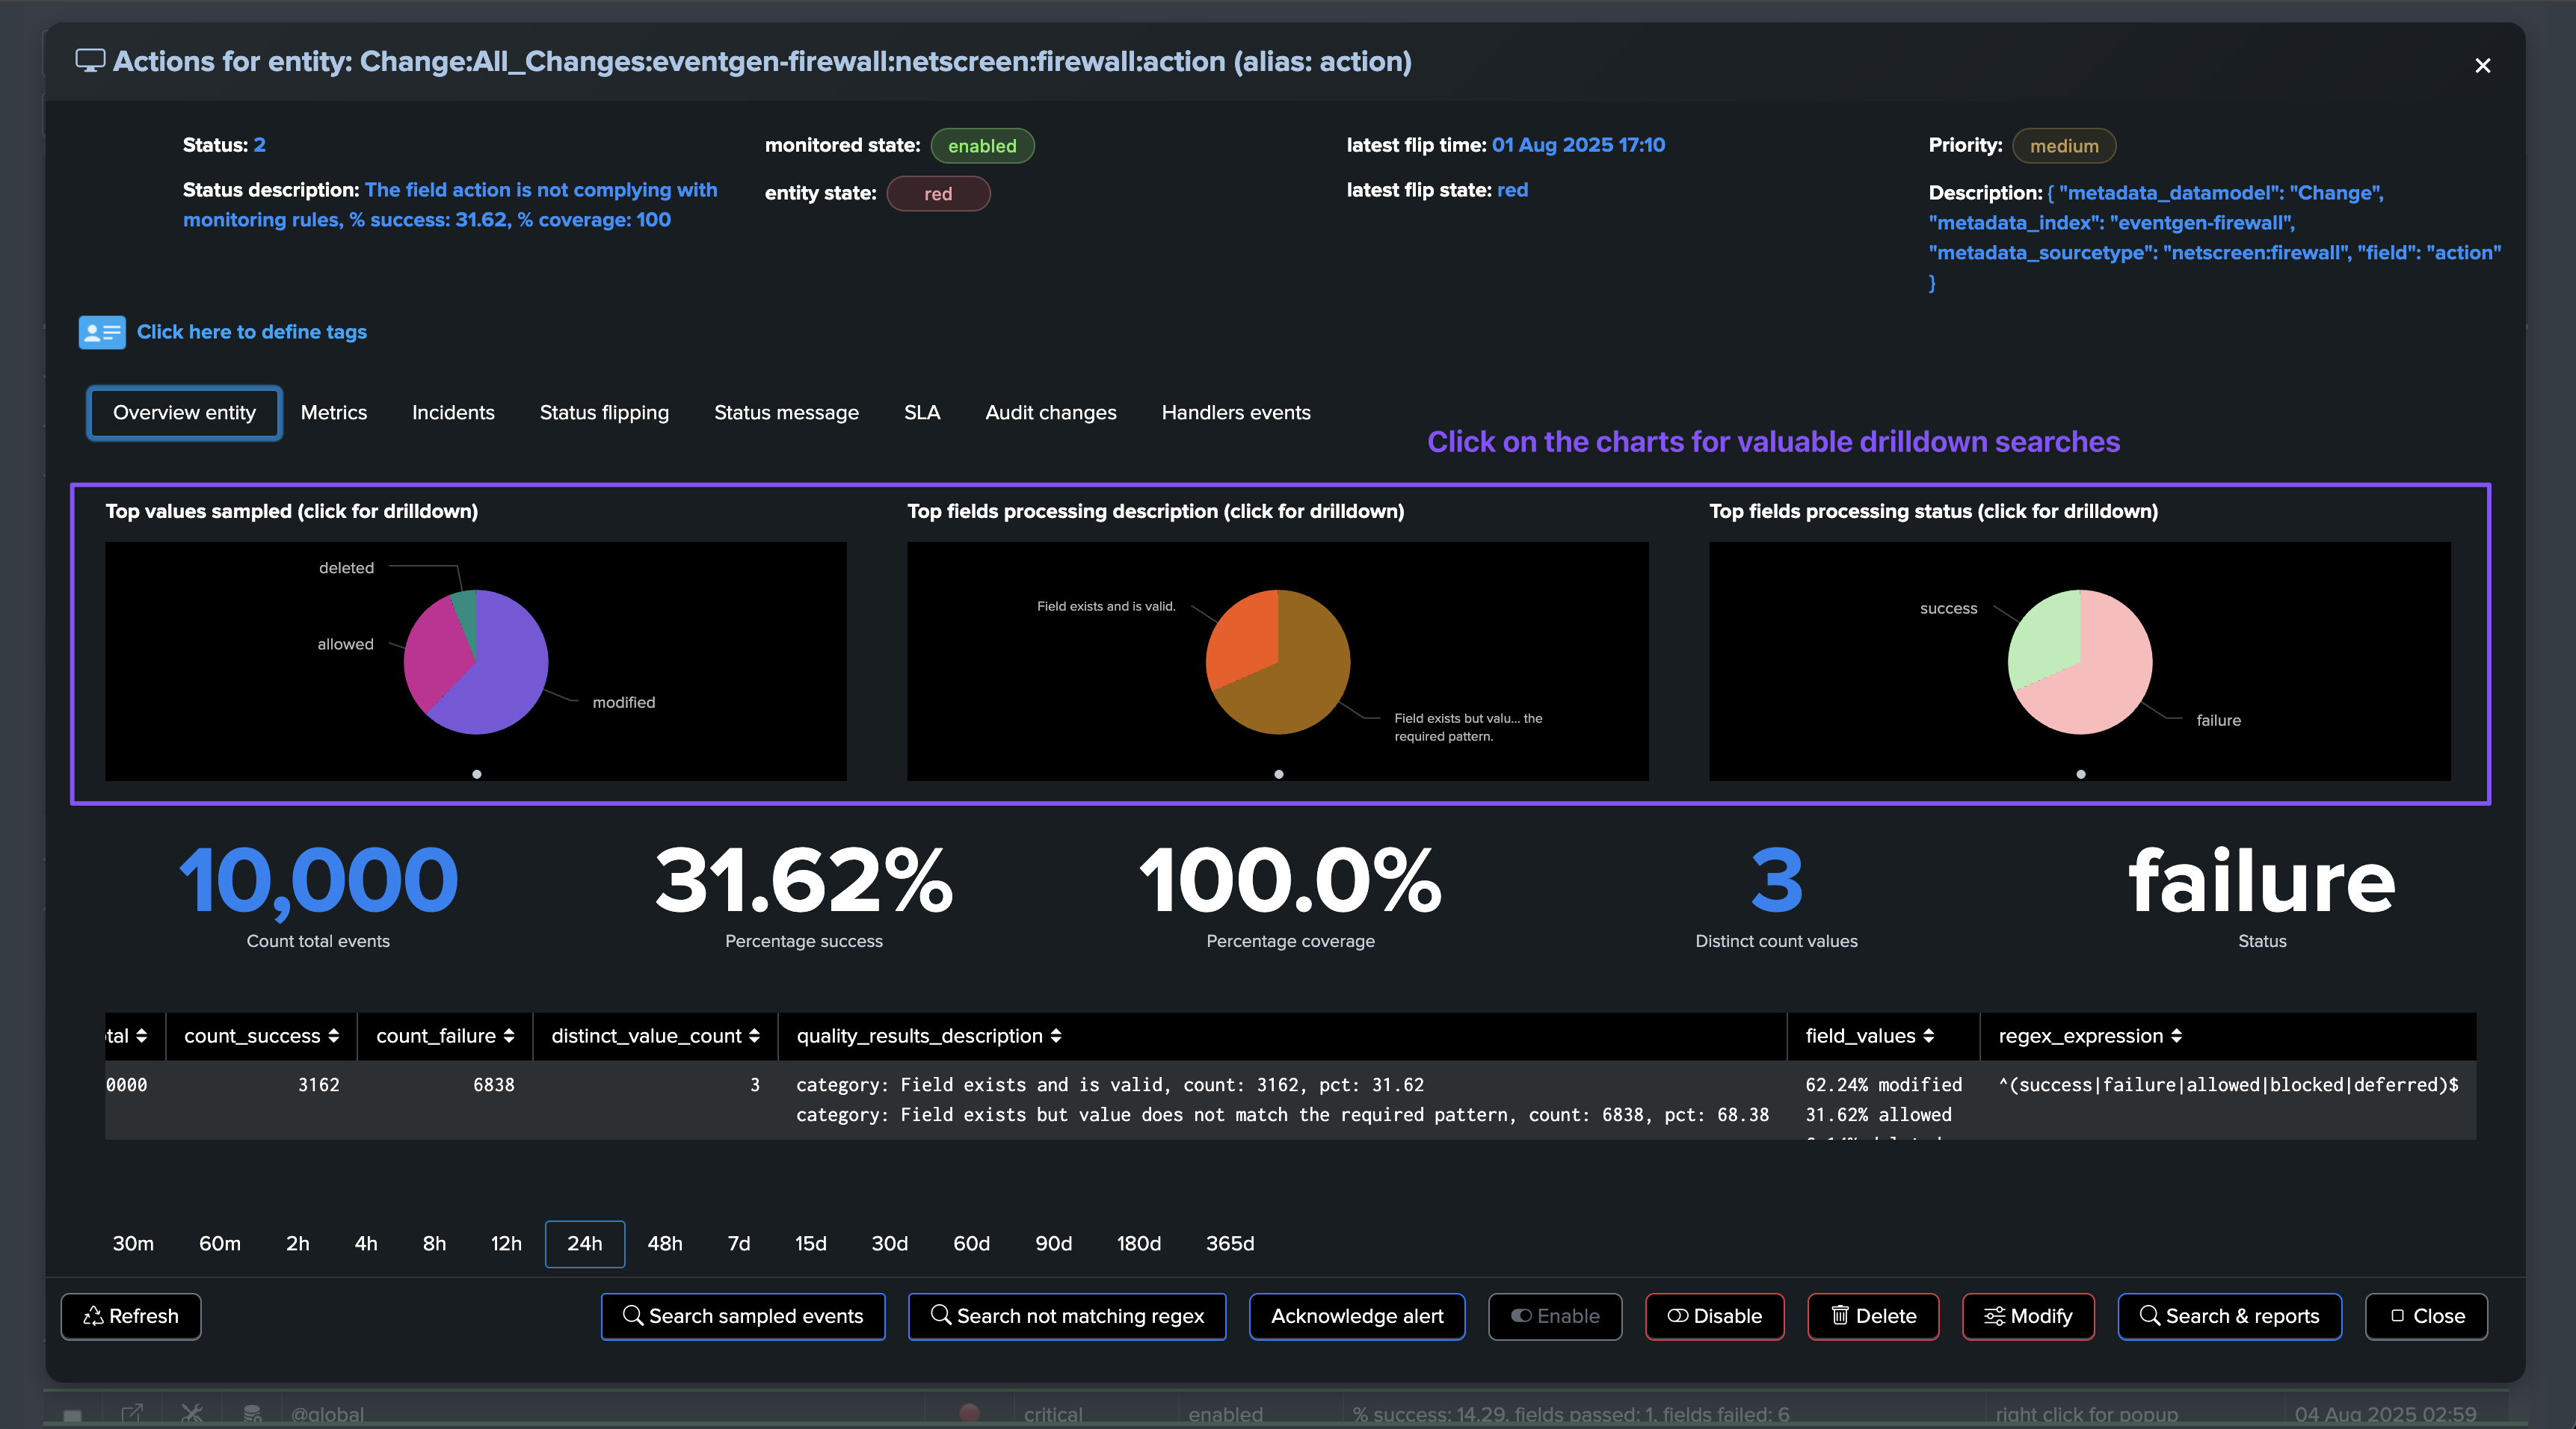The width and height of the screenshot is (2576, 1429).
Task: Open the Status message tab
Action: pyautogui.click(x=786, y=412)
